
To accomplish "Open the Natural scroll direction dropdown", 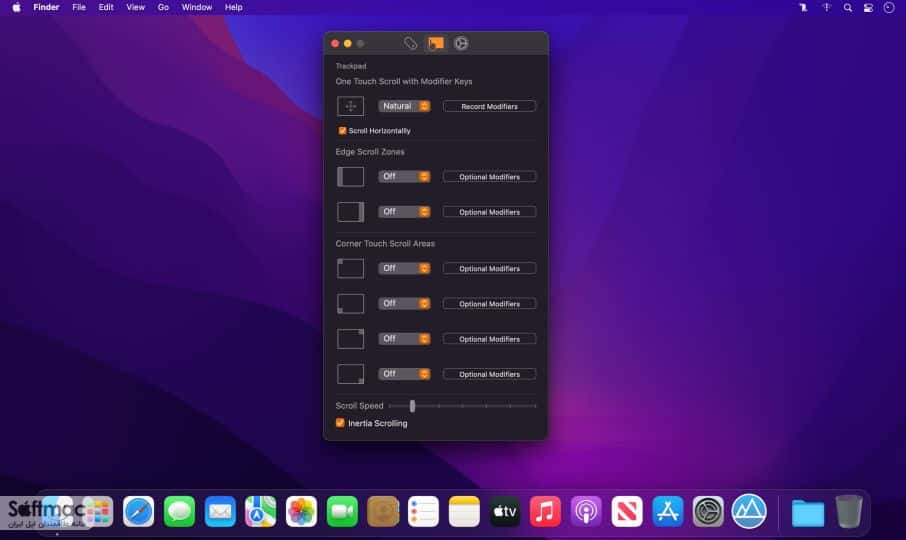I will 404,106.
